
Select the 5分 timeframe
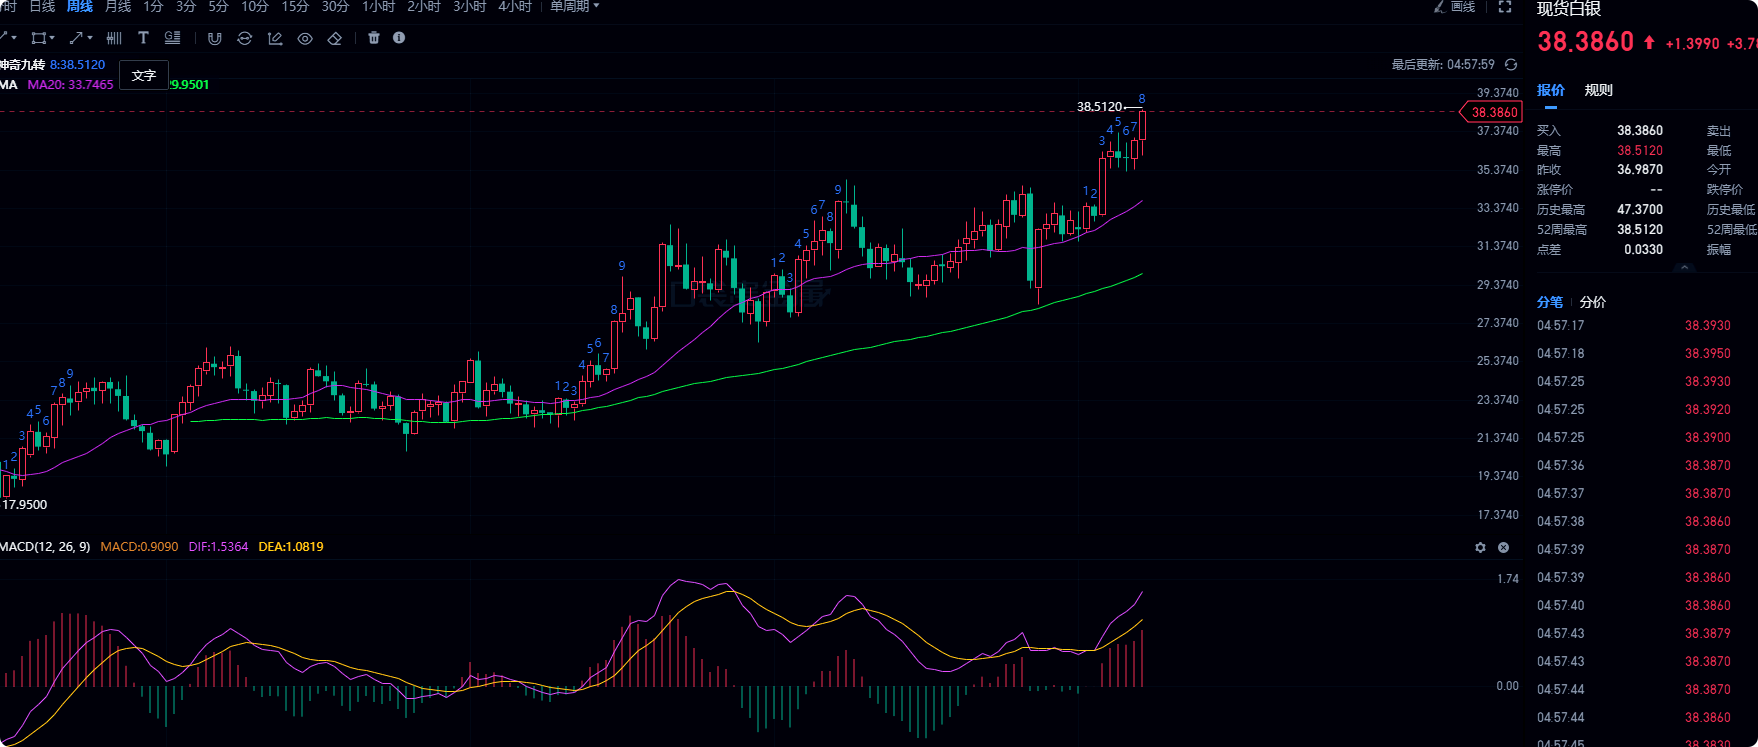click(x=218, y=6)
